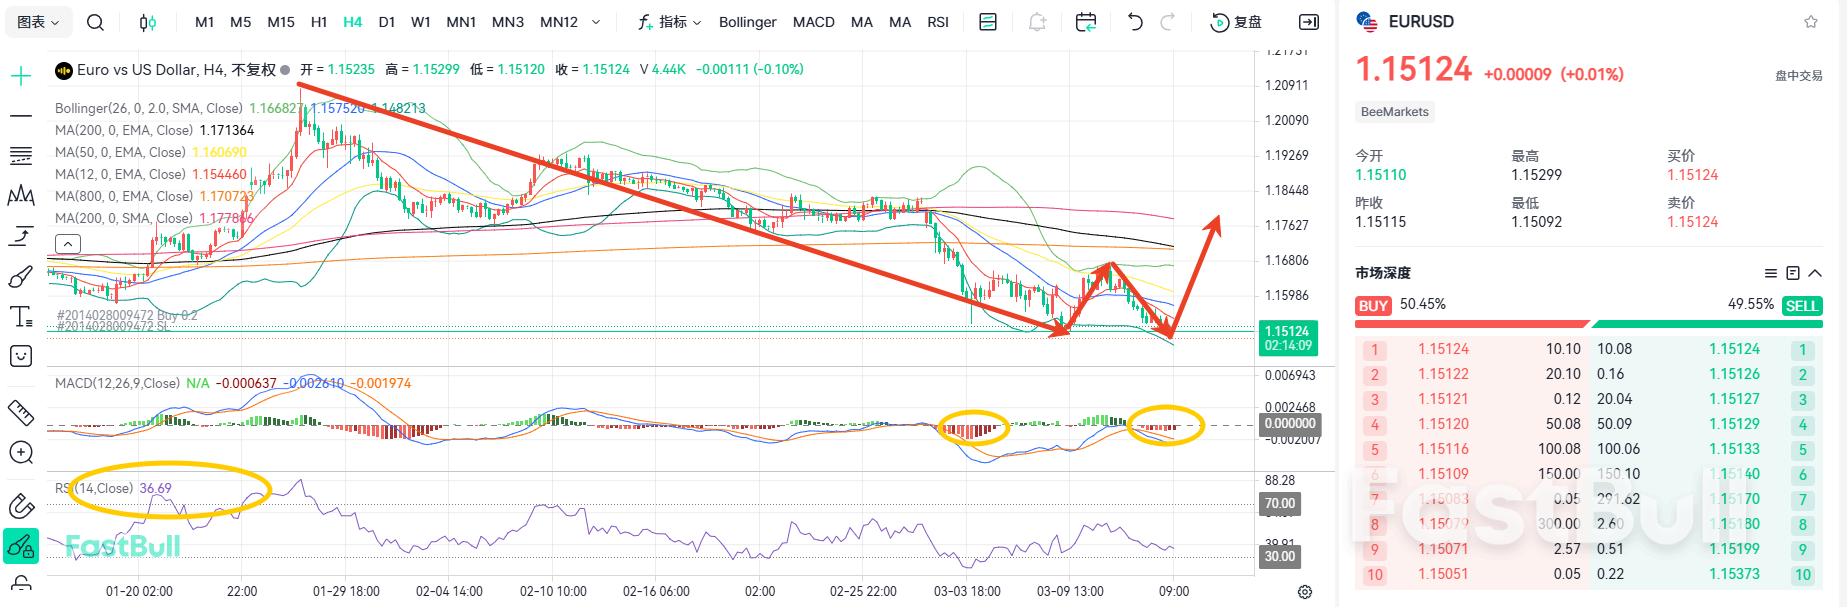Expand more timeframes dropdown arrow
1847x607 pixels.
click(x=596, y=22)
